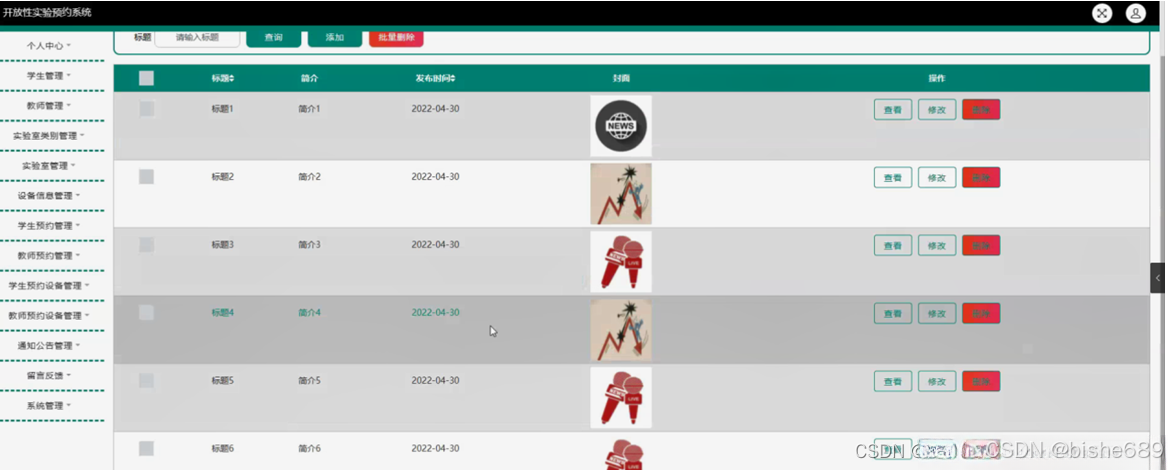Viewport: 1168px width, 470px height.
Task: Click 修改 in the 标题4 row
Action: [x=937, y=313]
